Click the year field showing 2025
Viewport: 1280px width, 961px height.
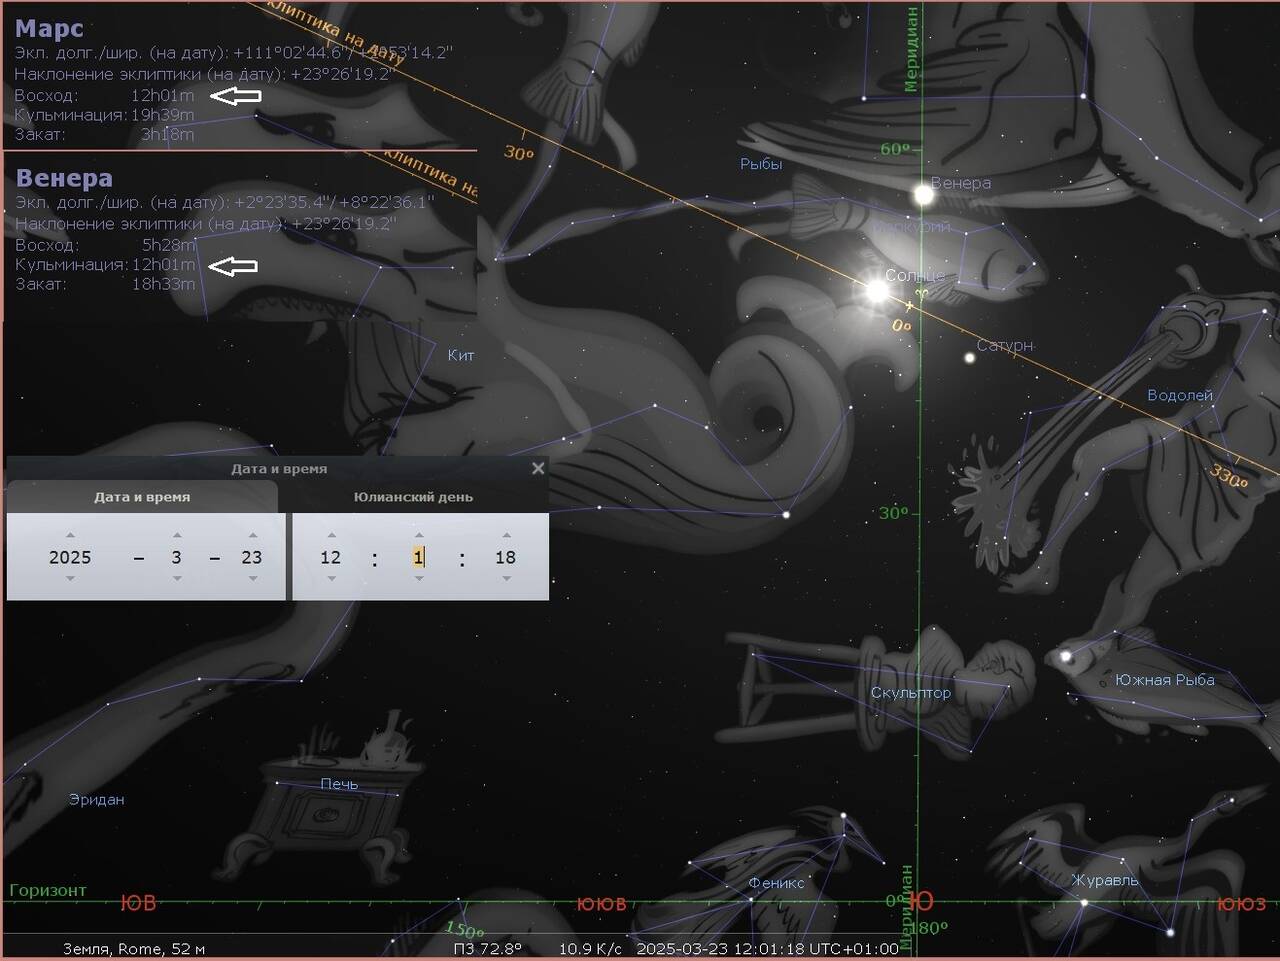point(70,557)
